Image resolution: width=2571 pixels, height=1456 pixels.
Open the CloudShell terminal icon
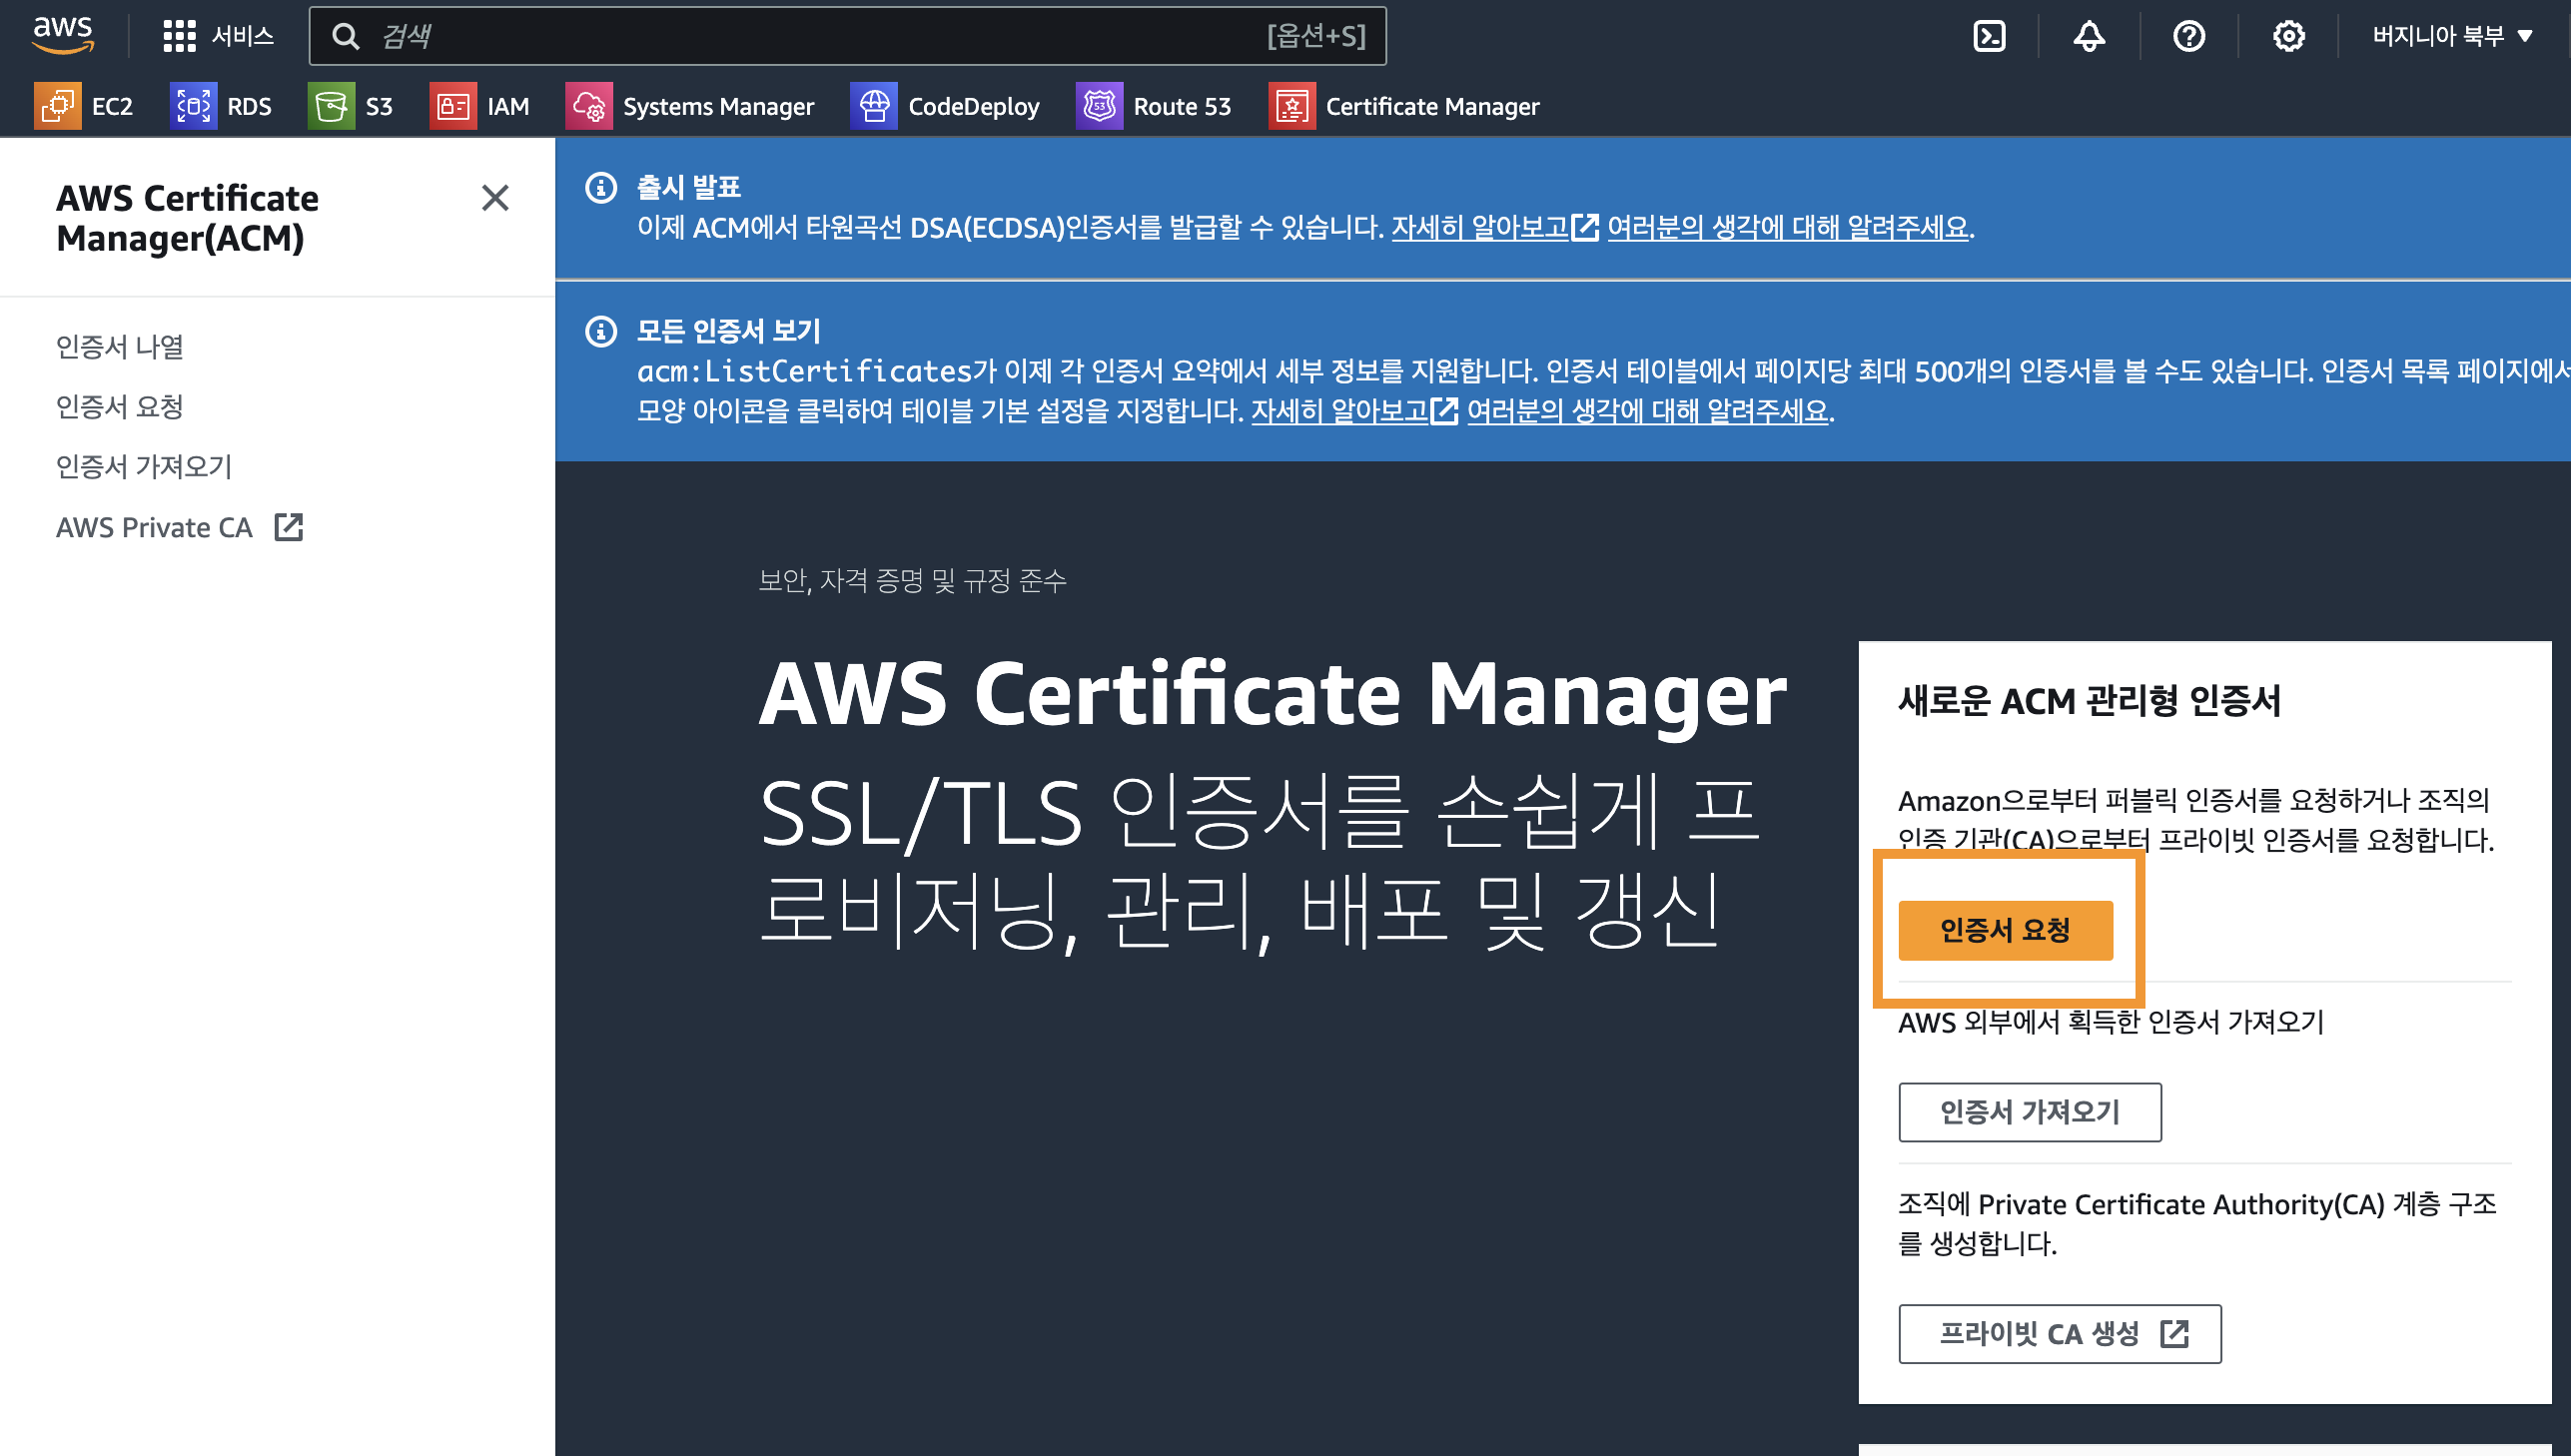point(1988,36)
